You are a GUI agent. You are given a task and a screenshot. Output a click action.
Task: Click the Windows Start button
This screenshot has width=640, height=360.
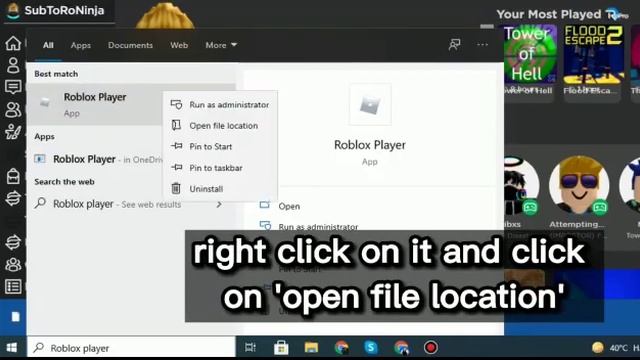point(12,348)
